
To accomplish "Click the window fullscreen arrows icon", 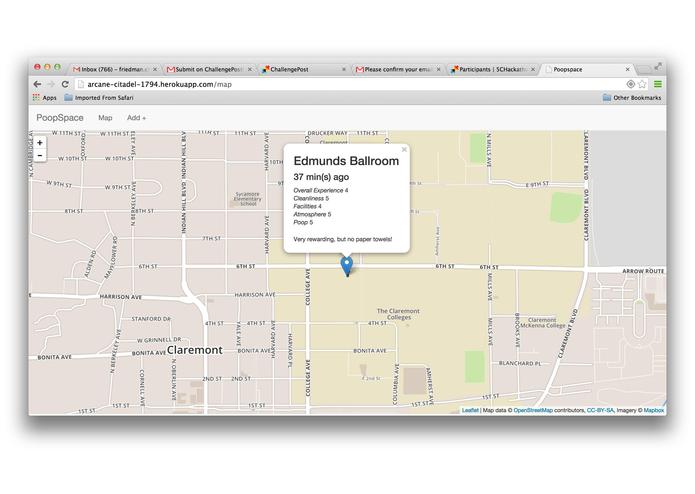I will coord(658,66).
